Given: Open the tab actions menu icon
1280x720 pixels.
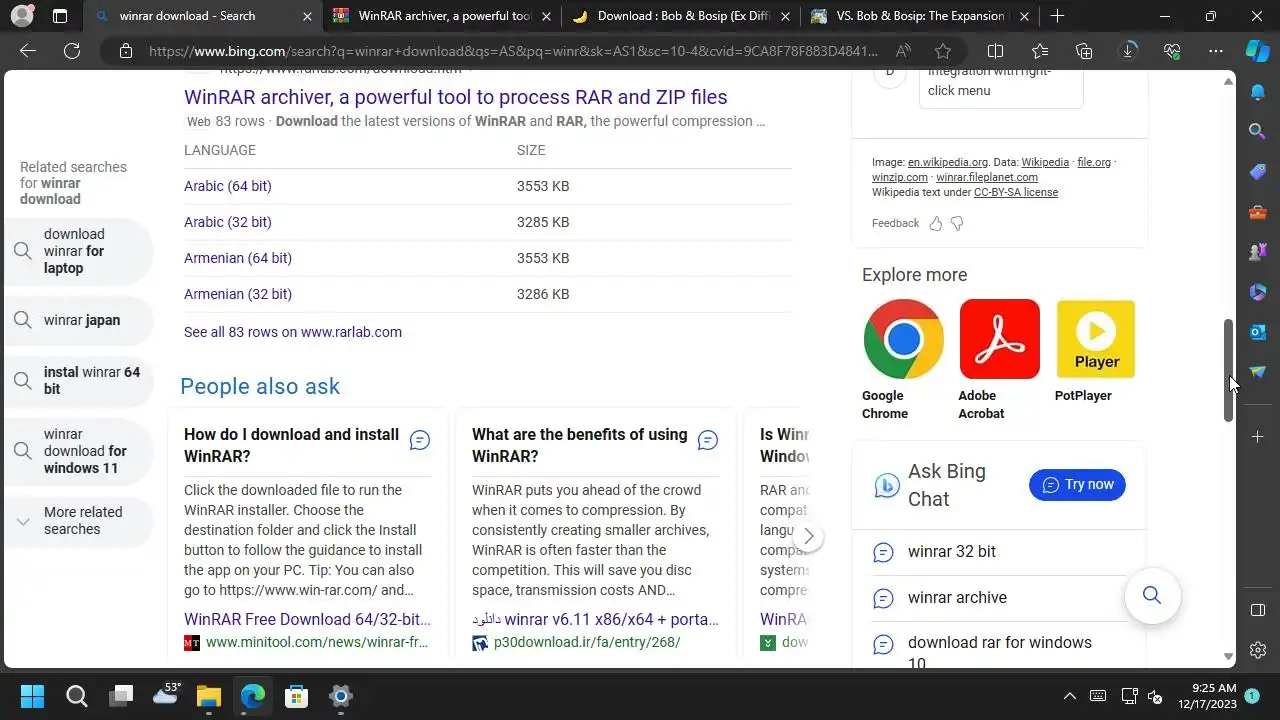Looking at the screenshot, I should pyautogui.click(x=60, y=16).
